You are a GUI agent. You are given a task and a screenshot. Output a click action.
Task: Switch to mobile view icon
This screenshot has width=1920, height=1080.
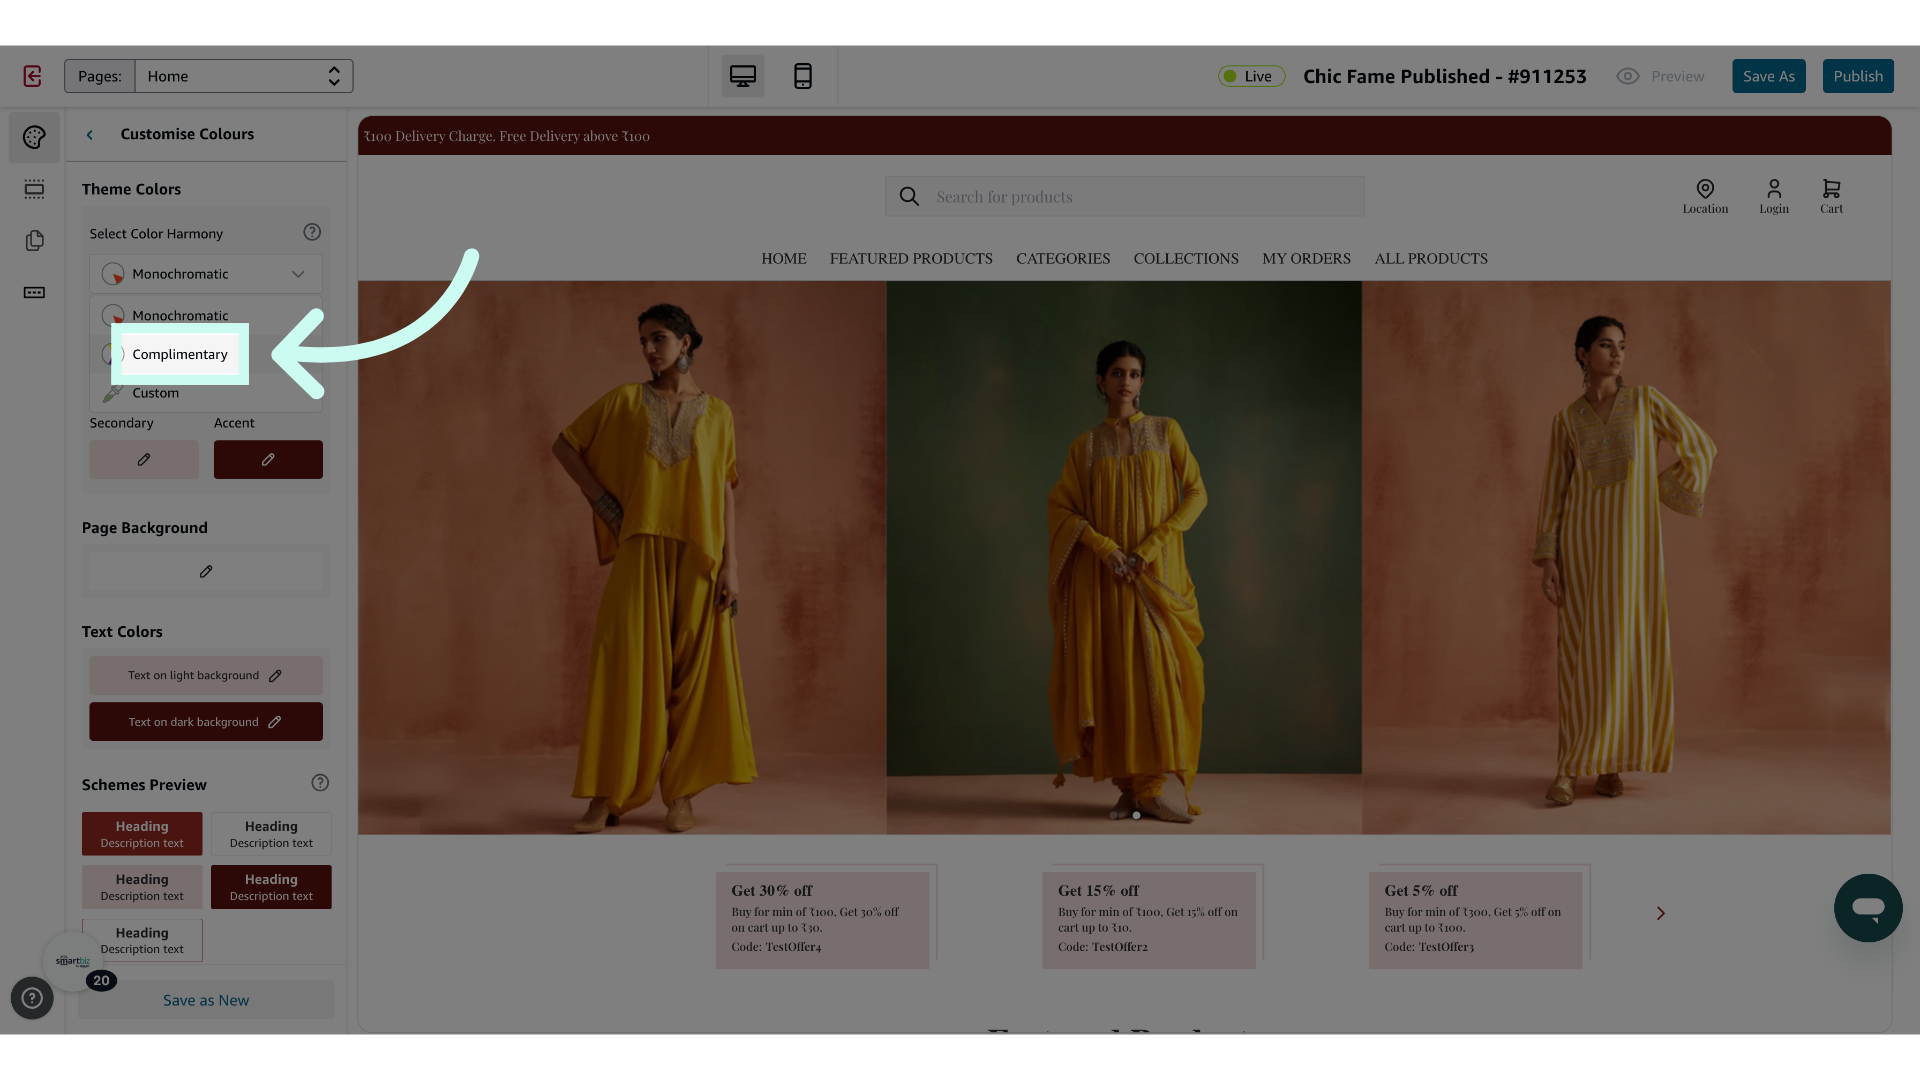click(x=803, y=76)
